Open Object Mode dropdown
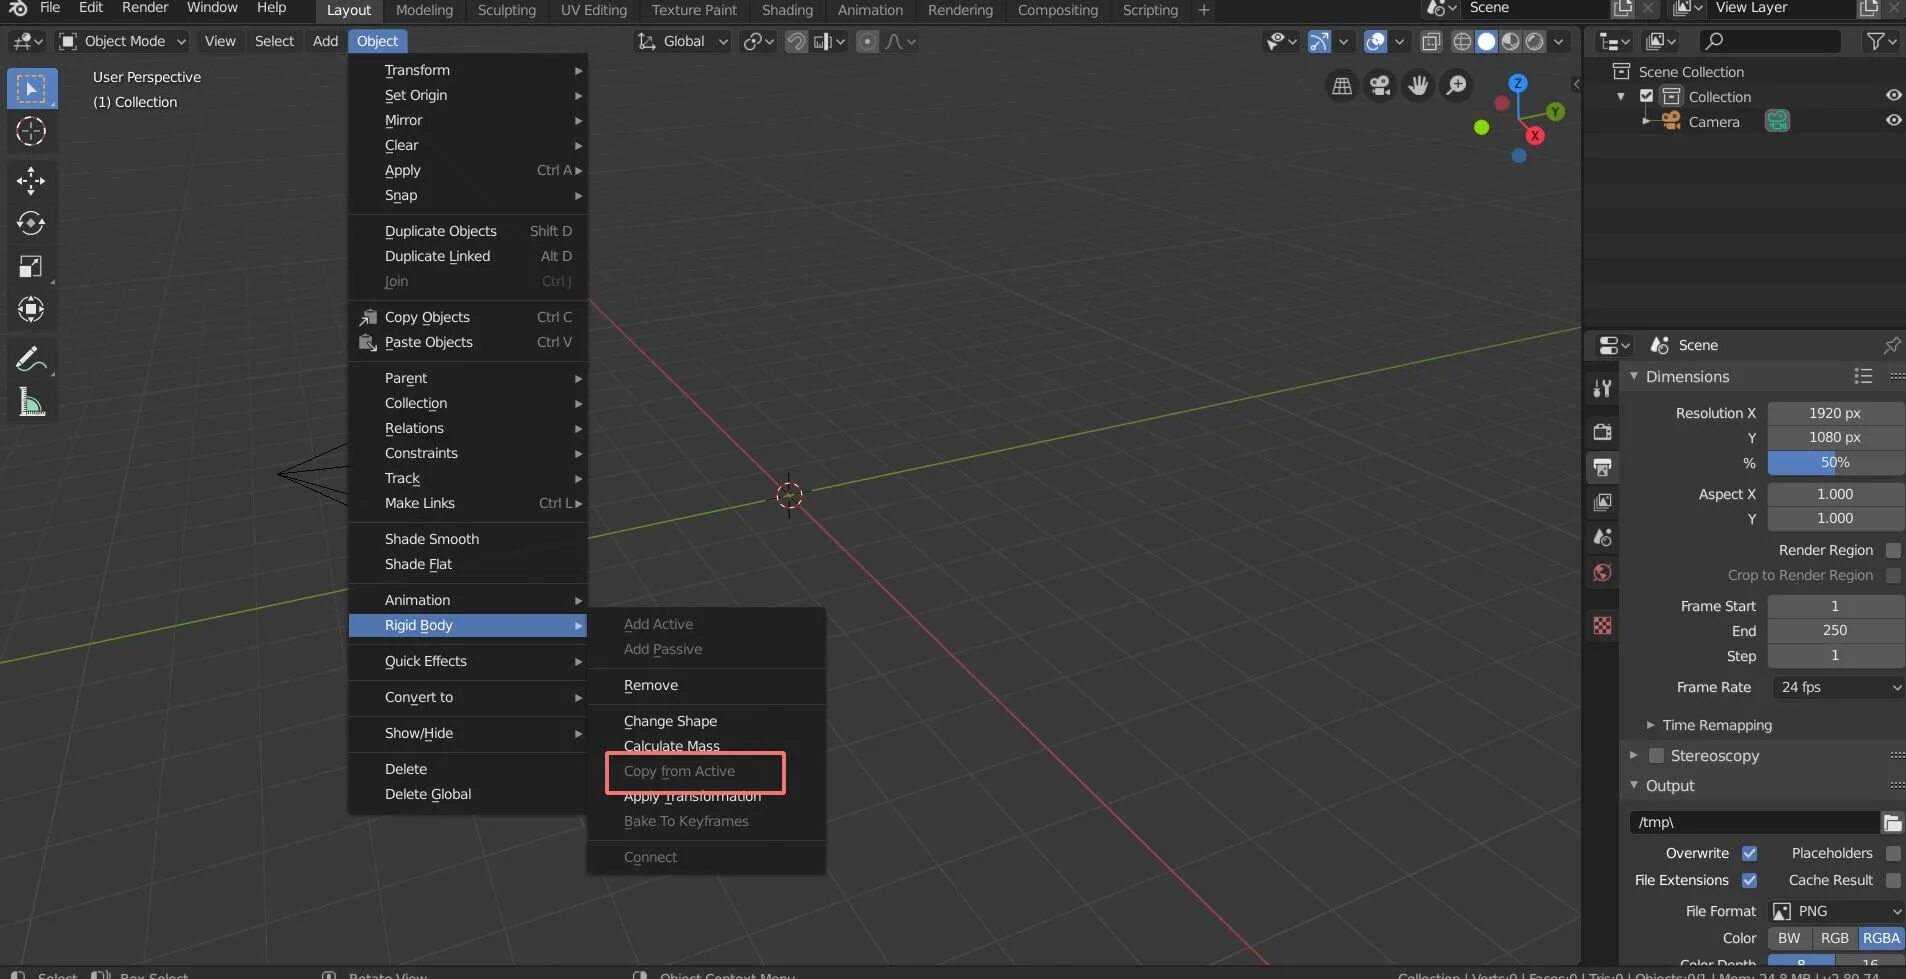Image resolution: width=1906 pixels, height=979 pixels. pyautogui.click(x=122, y=41)
